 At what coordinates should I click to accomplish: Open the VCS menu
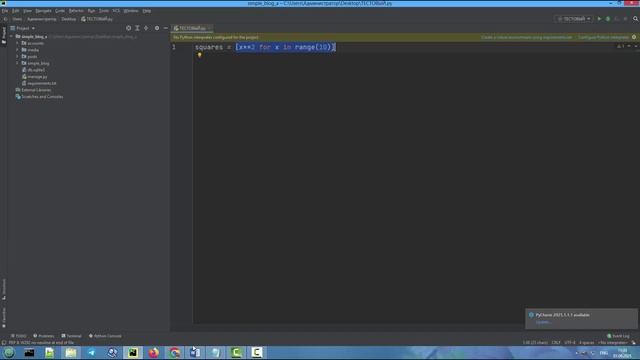(x=116, y=11)
